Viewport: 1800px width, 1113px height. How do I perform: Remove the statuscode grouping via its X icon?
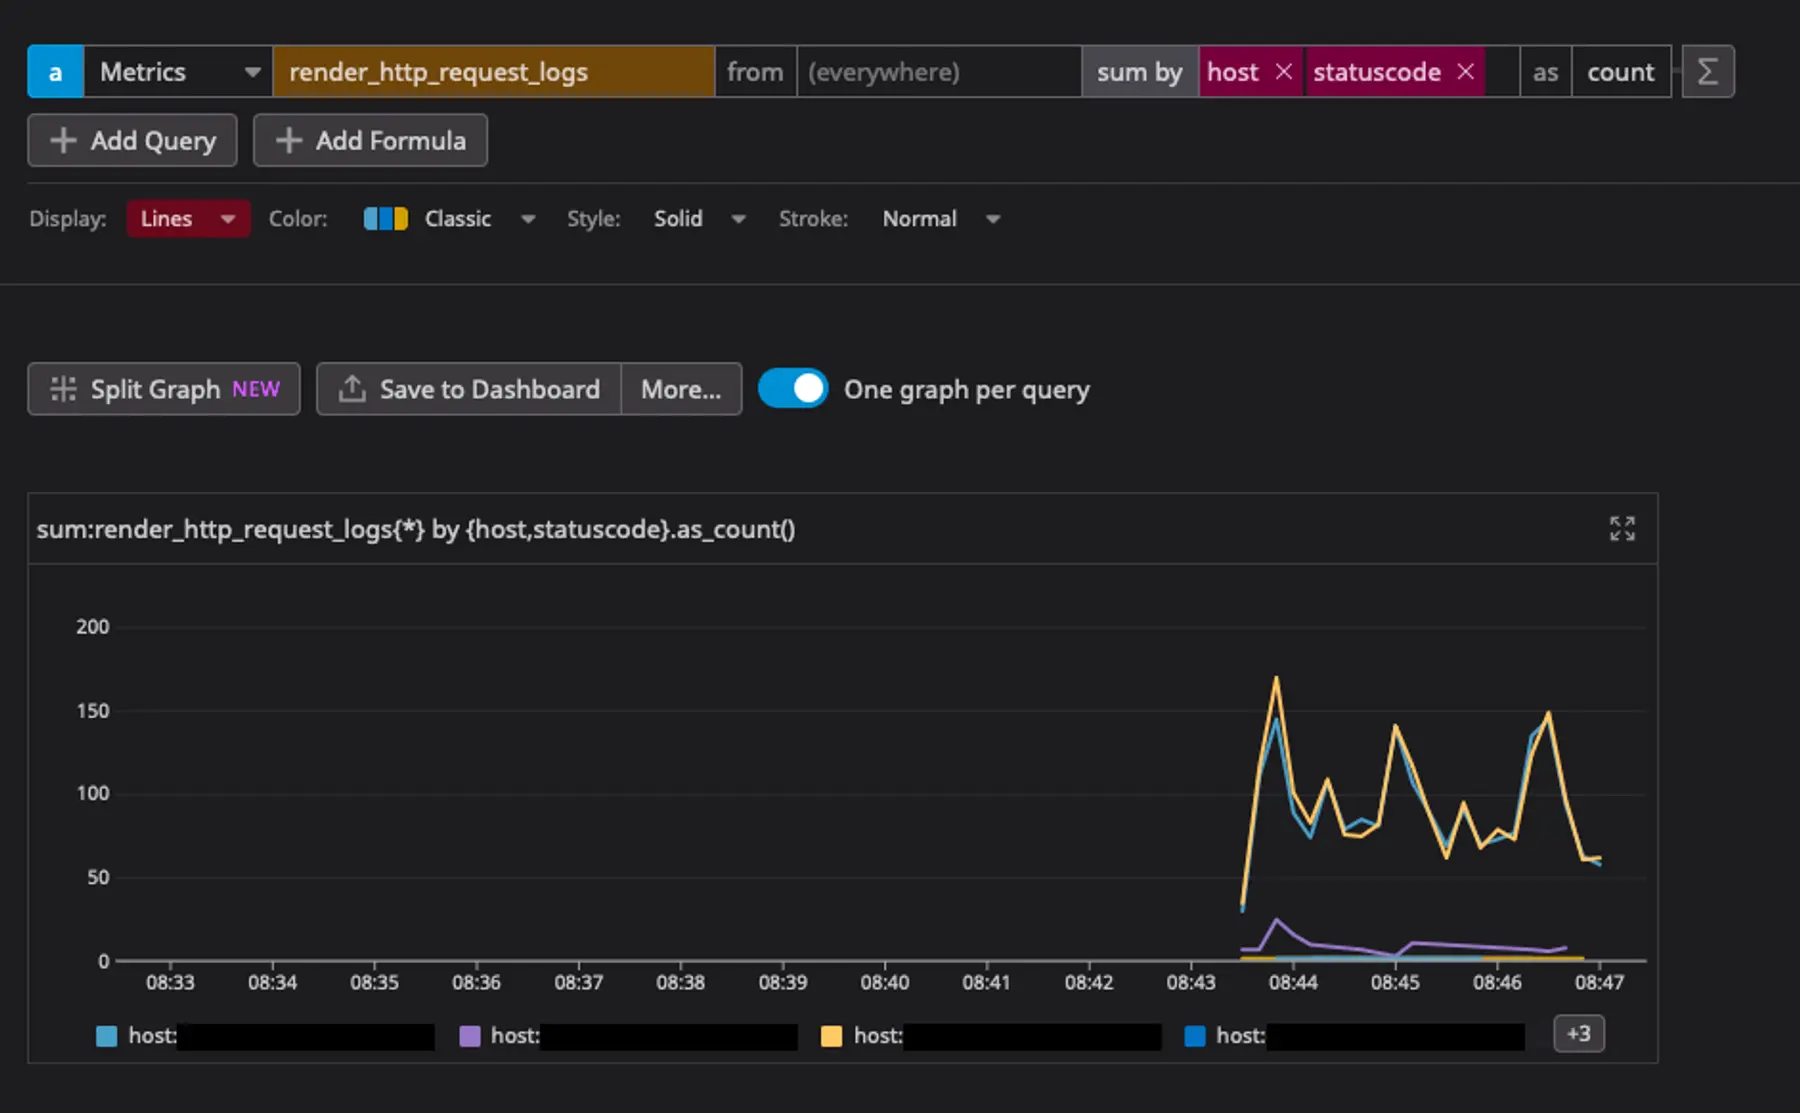[x=1466, y=71]
